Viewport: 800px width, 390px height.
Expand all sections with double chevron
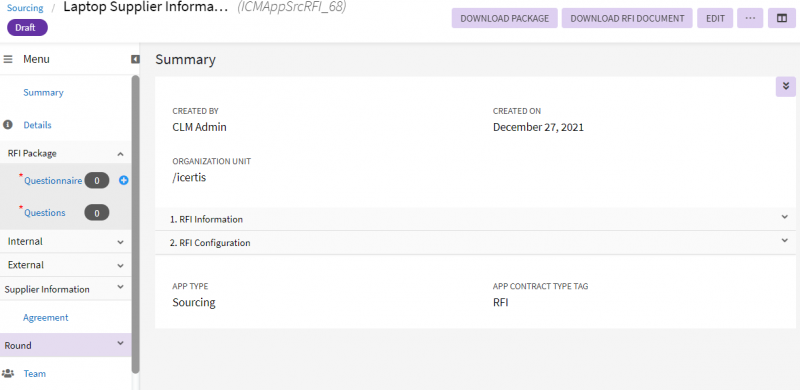[x=786, y=87]
